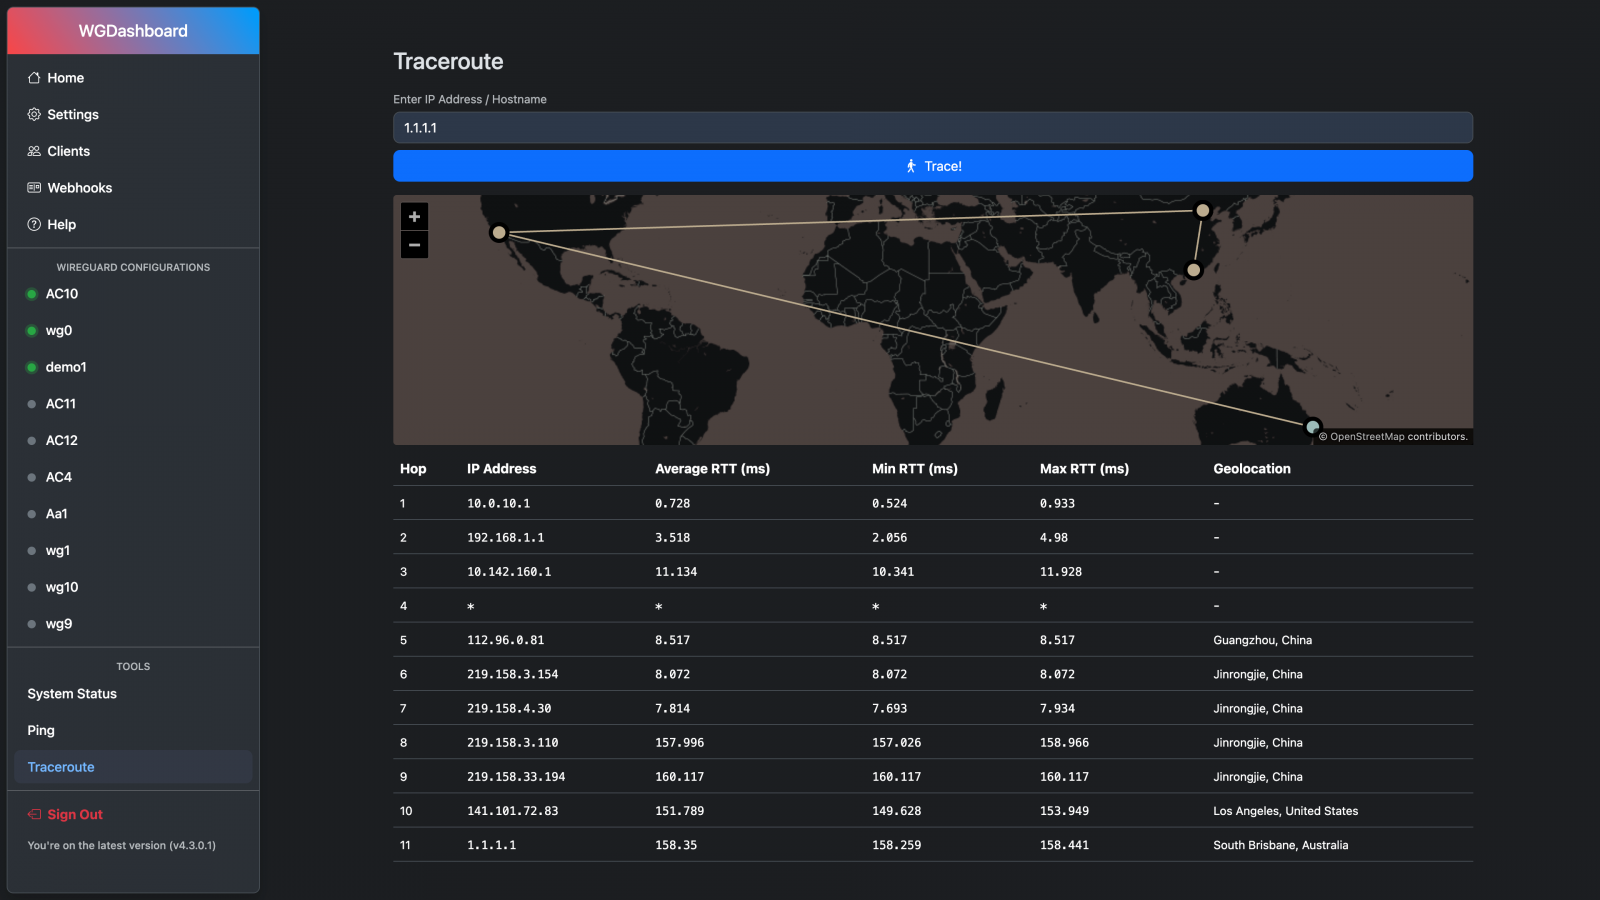Click the IP address hostname input field
The image size is (1600, 900).
click(932, 128)
